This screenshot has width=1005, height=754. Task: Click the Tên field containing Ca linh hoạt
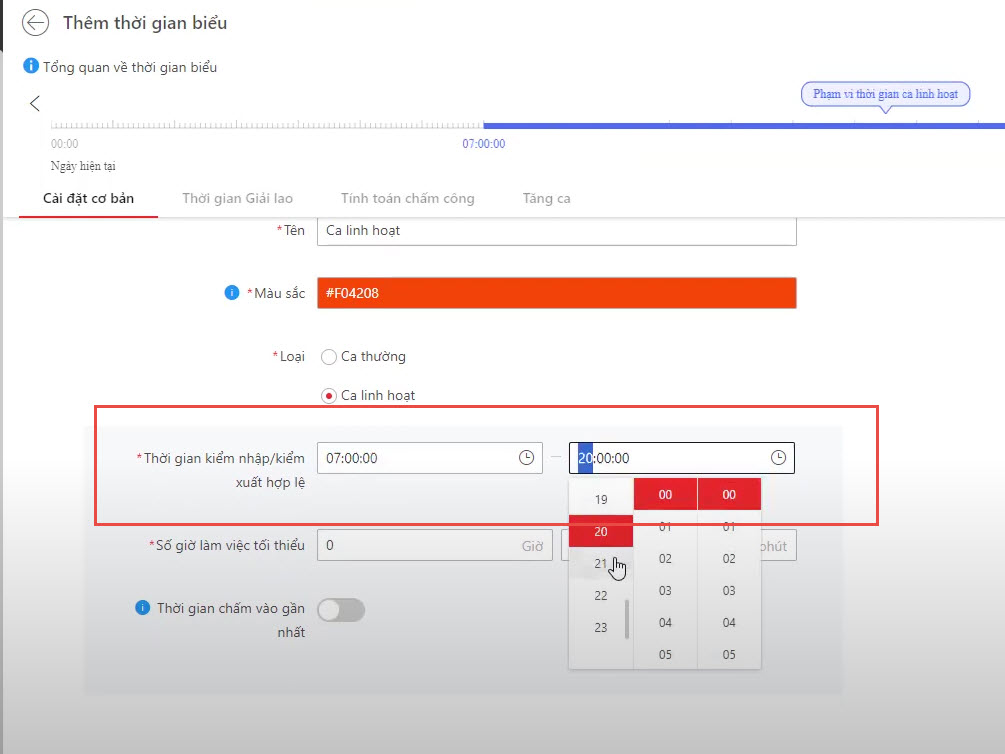tap(556, 230)
